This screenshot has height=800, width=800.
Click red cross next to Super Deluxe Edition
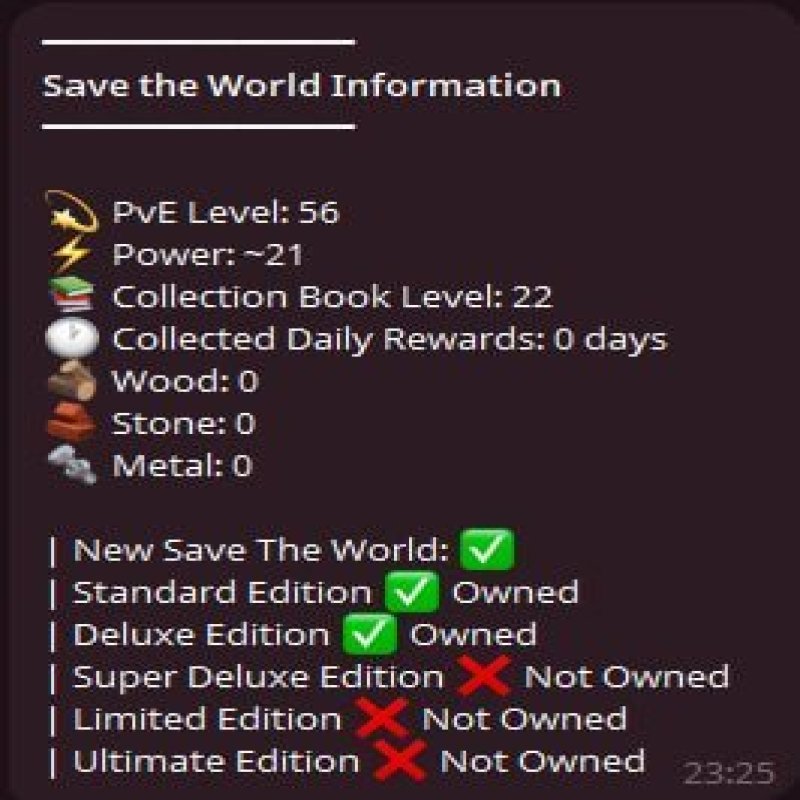pos(484,676)
